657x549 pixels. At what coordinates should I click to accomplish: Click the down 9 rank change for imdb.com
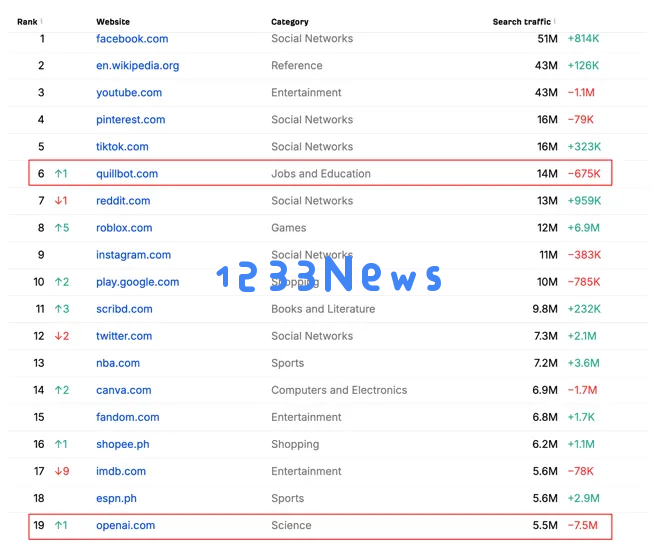[62, 471]
